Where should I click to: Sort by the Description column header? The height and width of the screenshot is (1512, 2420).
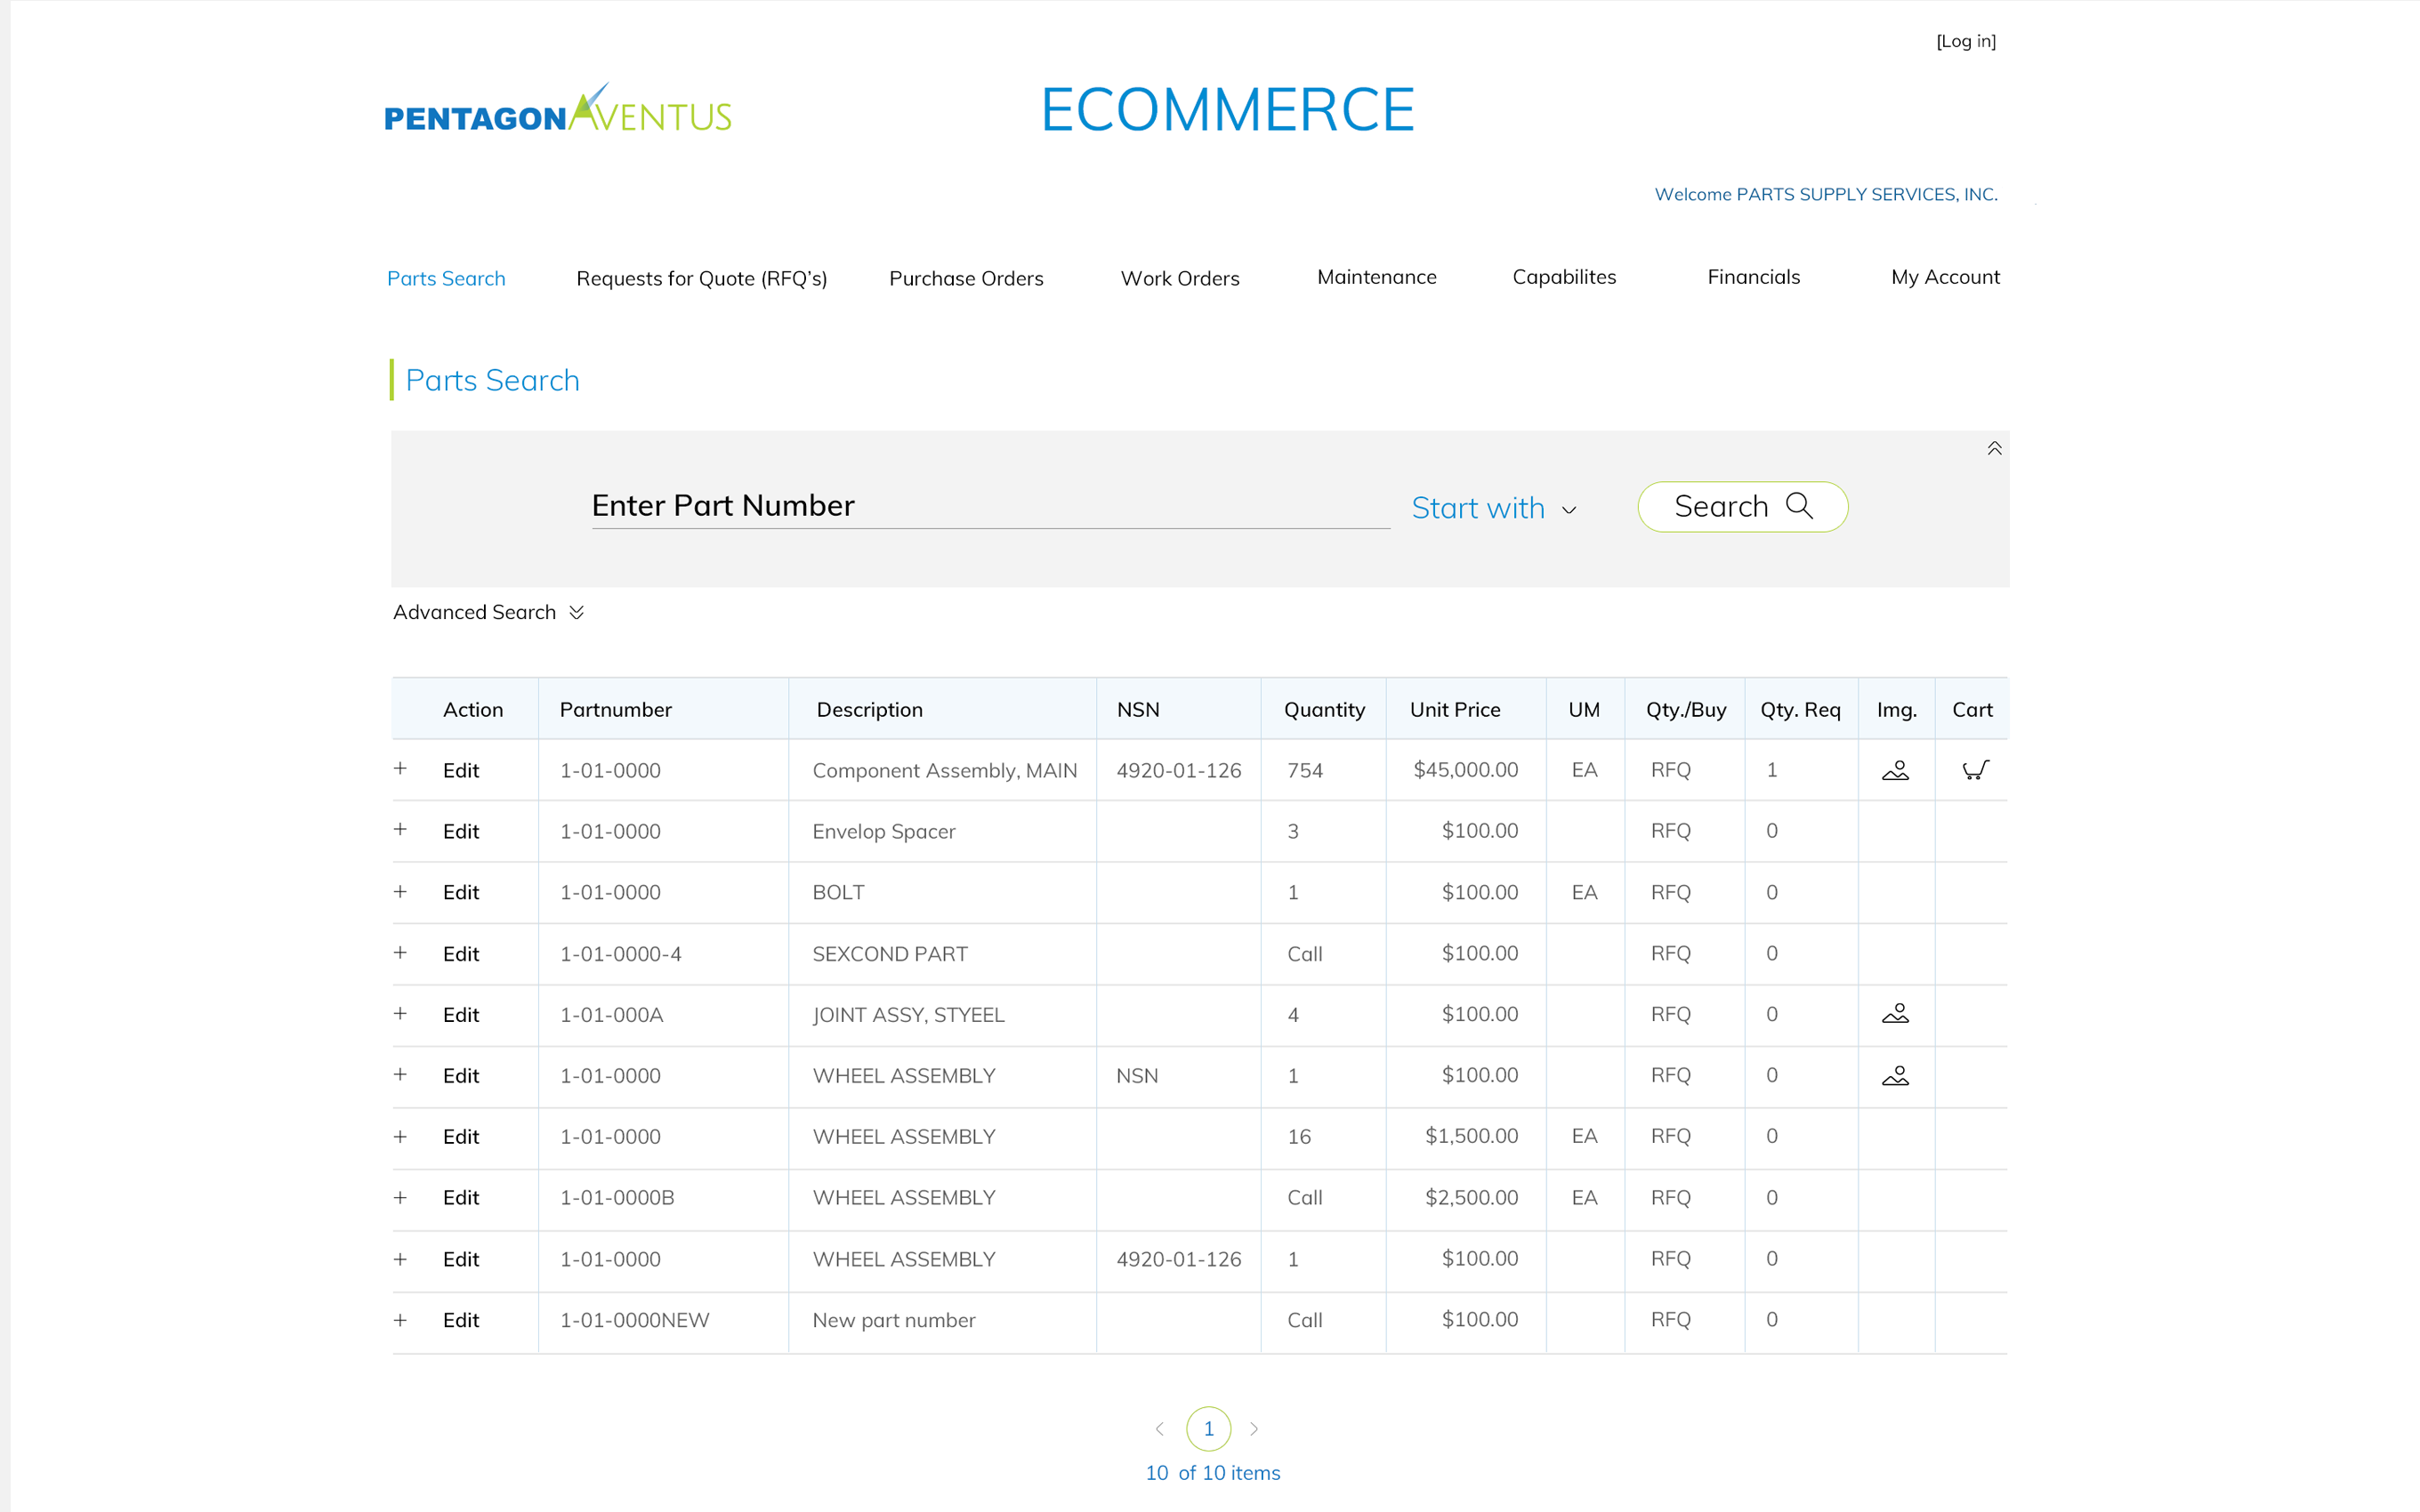pyautogui.click(x=870, y=710)
